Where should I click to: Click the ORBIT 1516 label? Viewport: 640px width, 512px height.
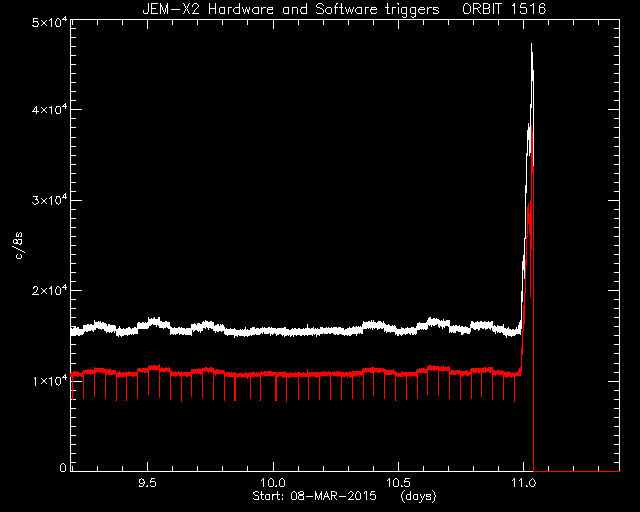click(504, 9)
